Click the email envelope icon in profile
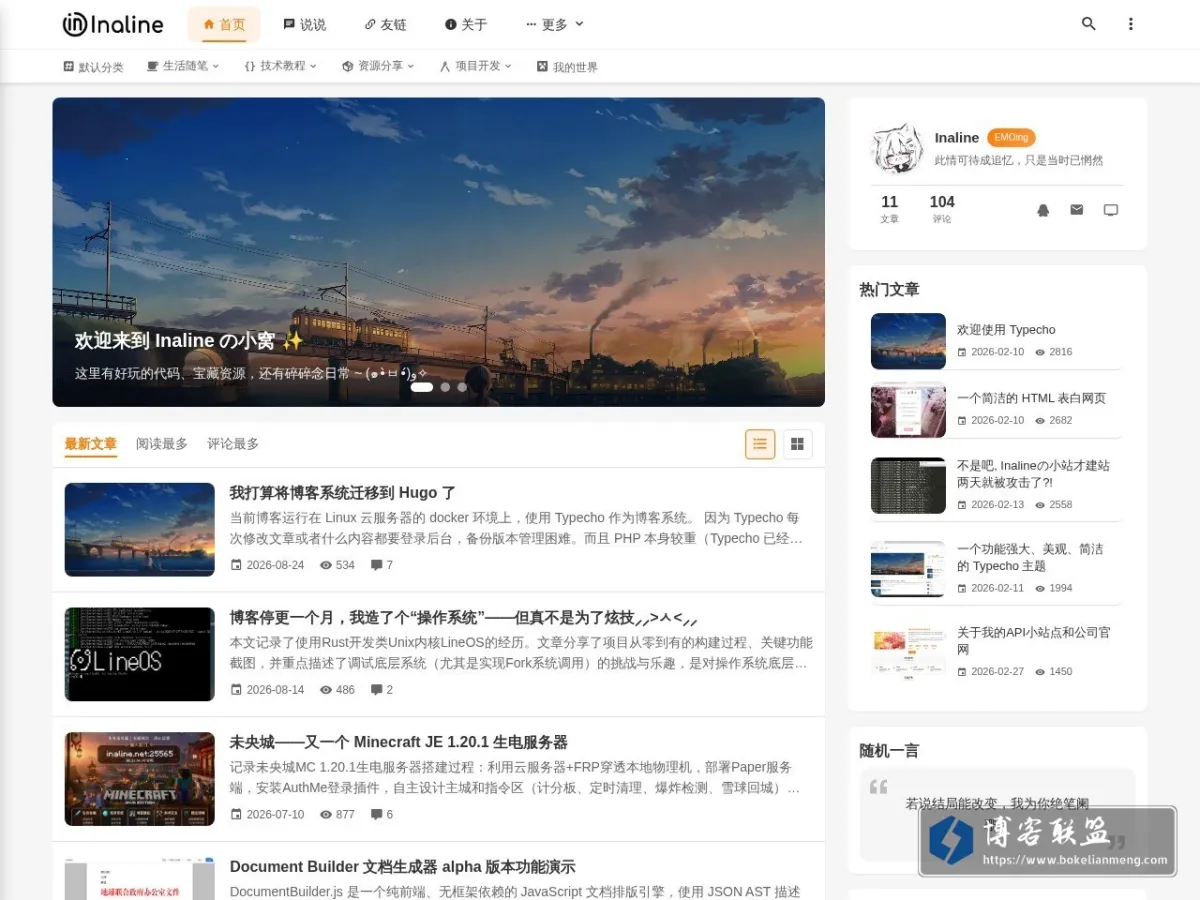Viewport: 1200px width, 900px height. tap(1077, 210)
